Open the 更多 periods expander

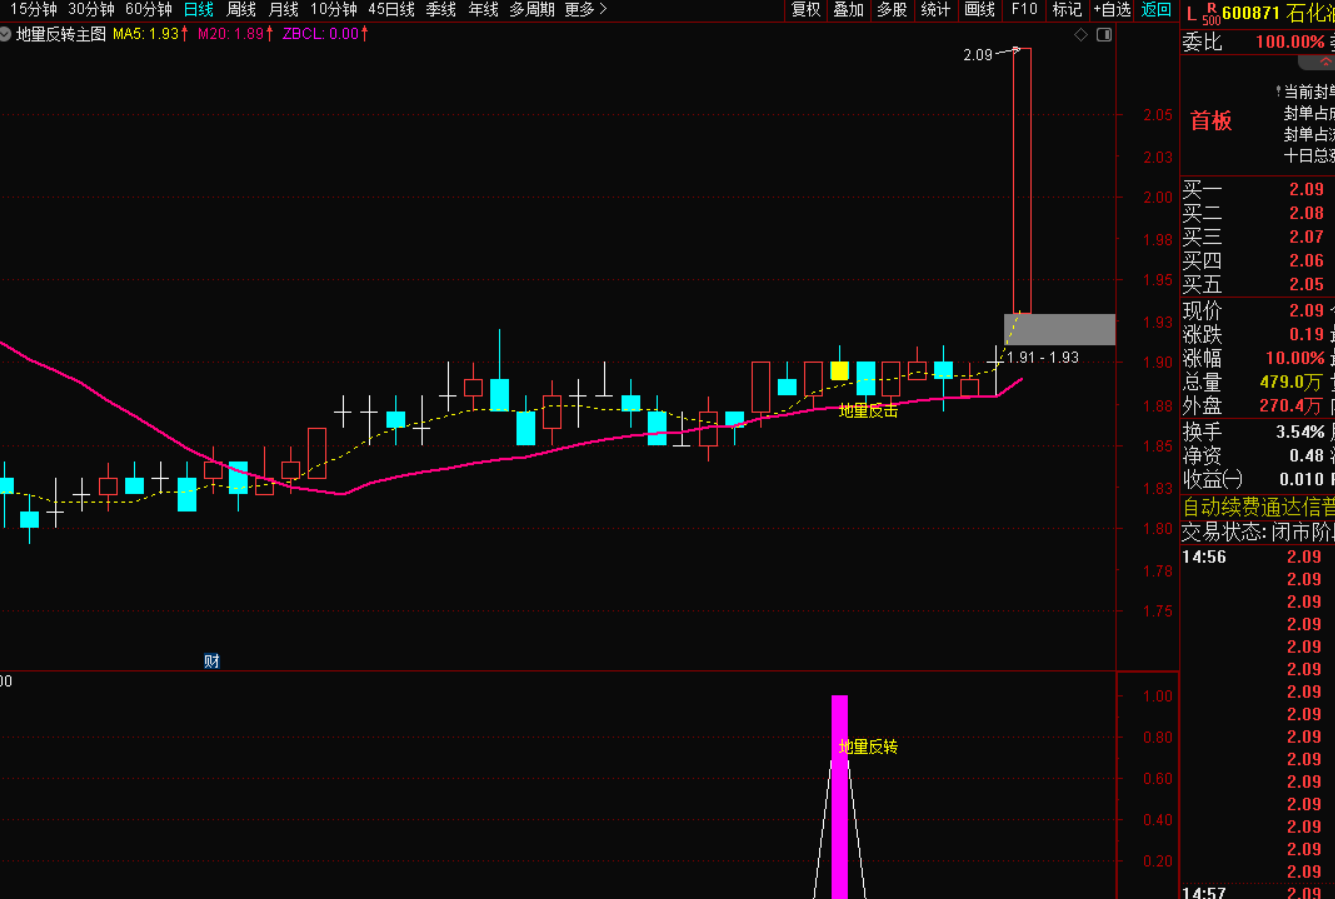click(x=585, y=10)
